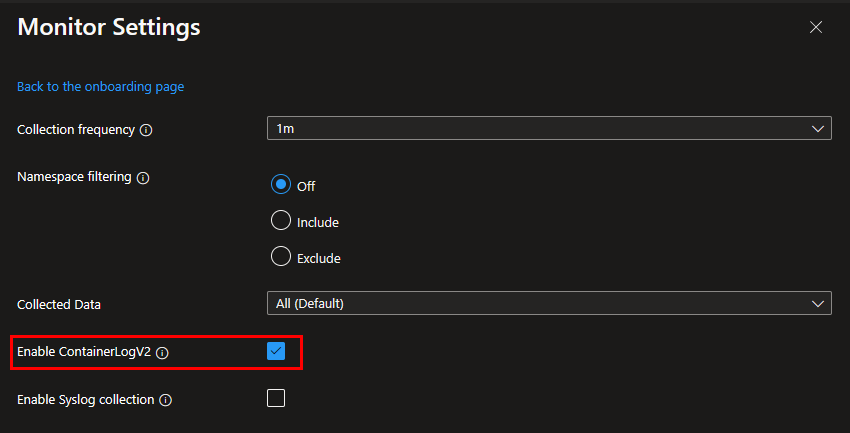The image size is (850, 433).
Task: Click chevron arrow of Collection frequency dropdown
Action: click(817, 129)
